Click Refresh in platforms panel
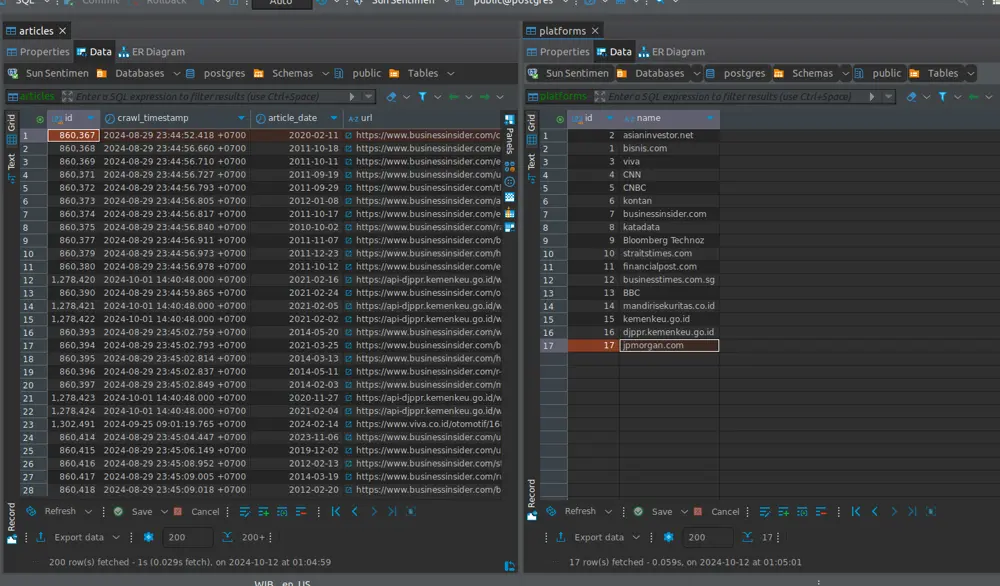 [x=571, y=511]
